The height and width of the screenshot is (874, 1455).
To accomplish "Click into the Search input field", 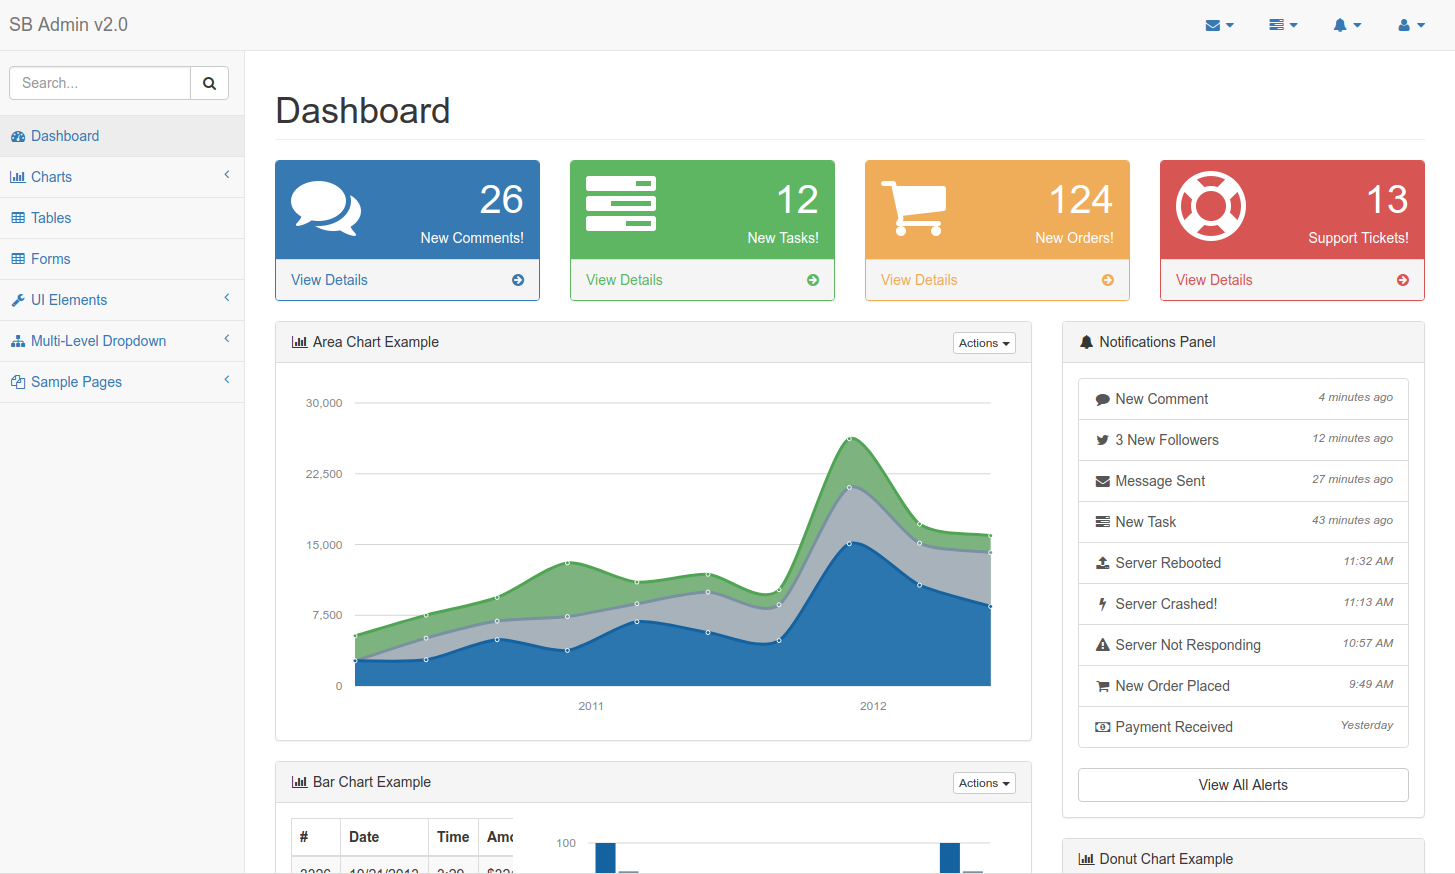I will 100,83.
